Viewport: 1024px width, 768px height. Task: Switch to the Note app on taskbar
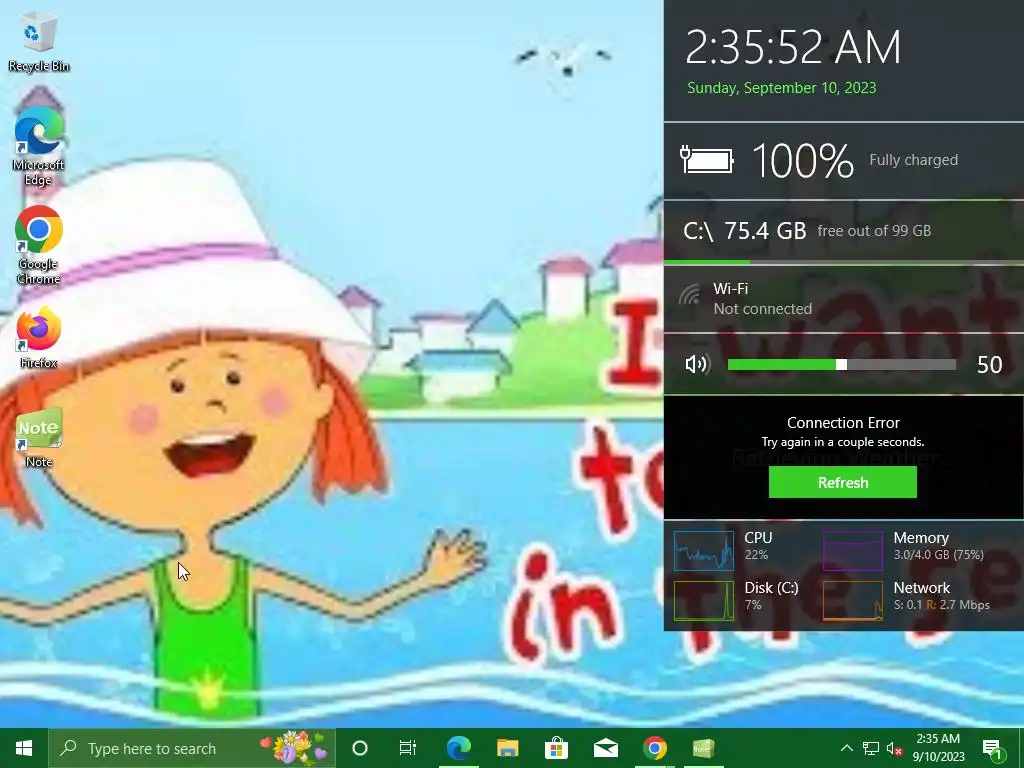[x=703, y=748]
